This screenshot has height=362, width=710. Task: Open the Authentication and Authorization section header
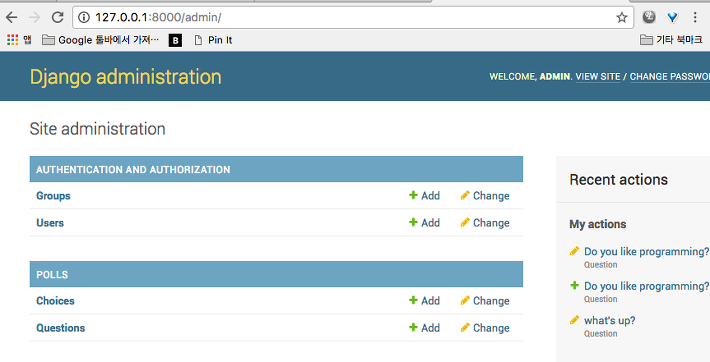(133, 169)
